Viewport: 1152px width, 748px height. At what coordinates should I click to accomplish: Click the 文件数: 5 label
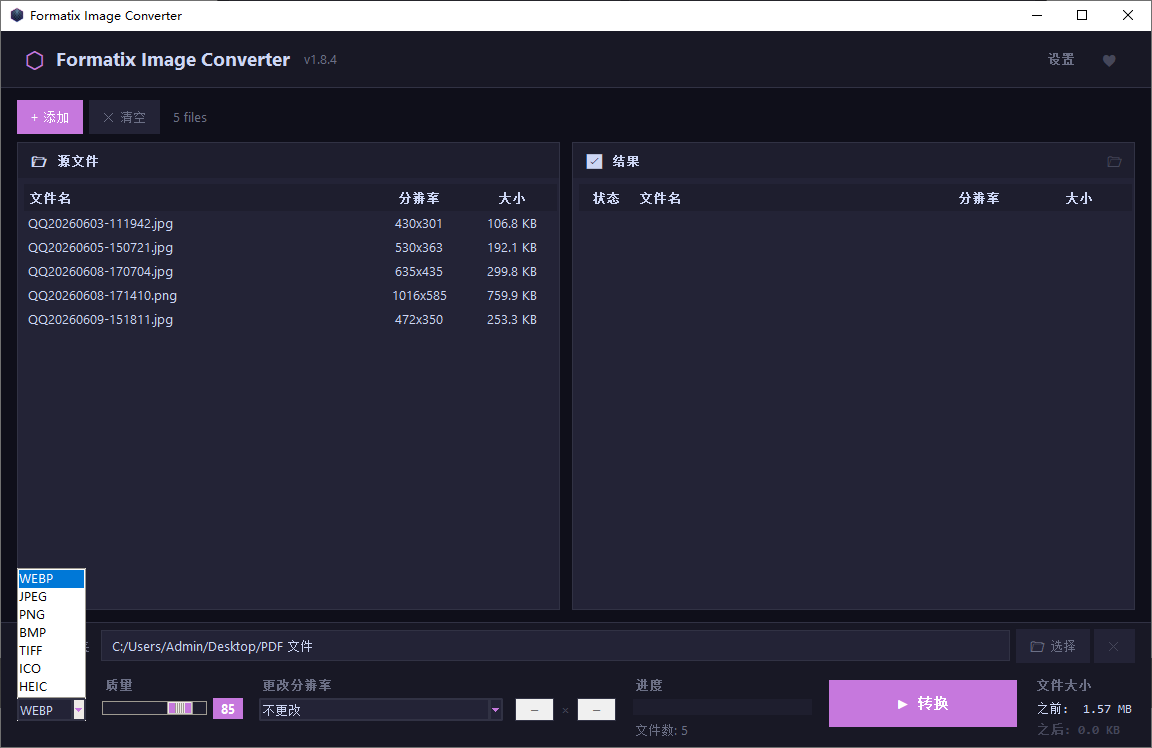click(x=661, y=730)
